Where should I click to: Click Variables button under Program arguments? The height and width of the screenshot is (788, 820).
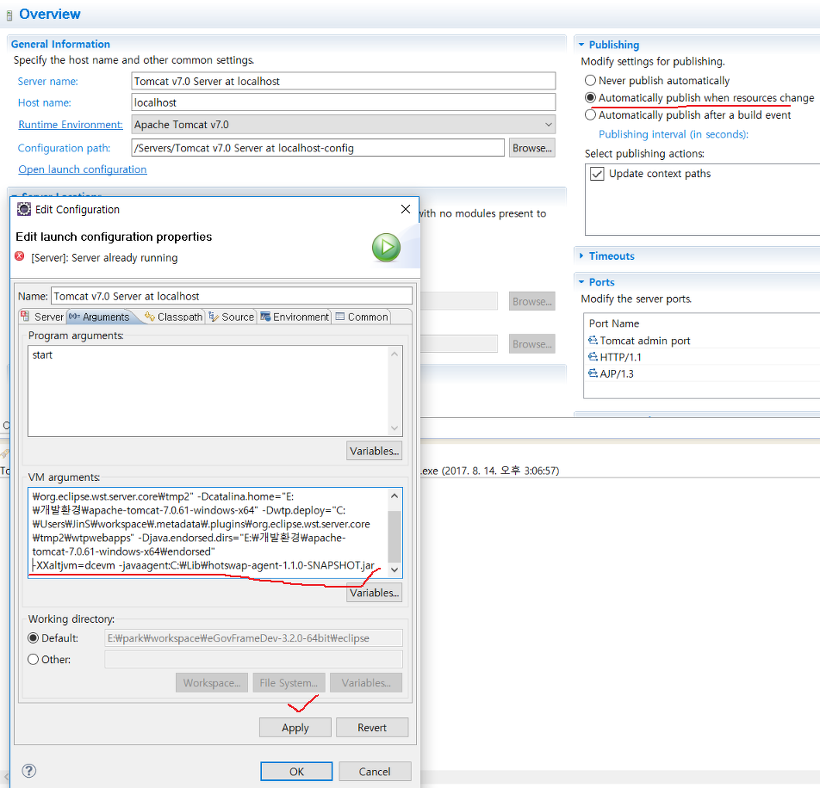tap(374, 451)
